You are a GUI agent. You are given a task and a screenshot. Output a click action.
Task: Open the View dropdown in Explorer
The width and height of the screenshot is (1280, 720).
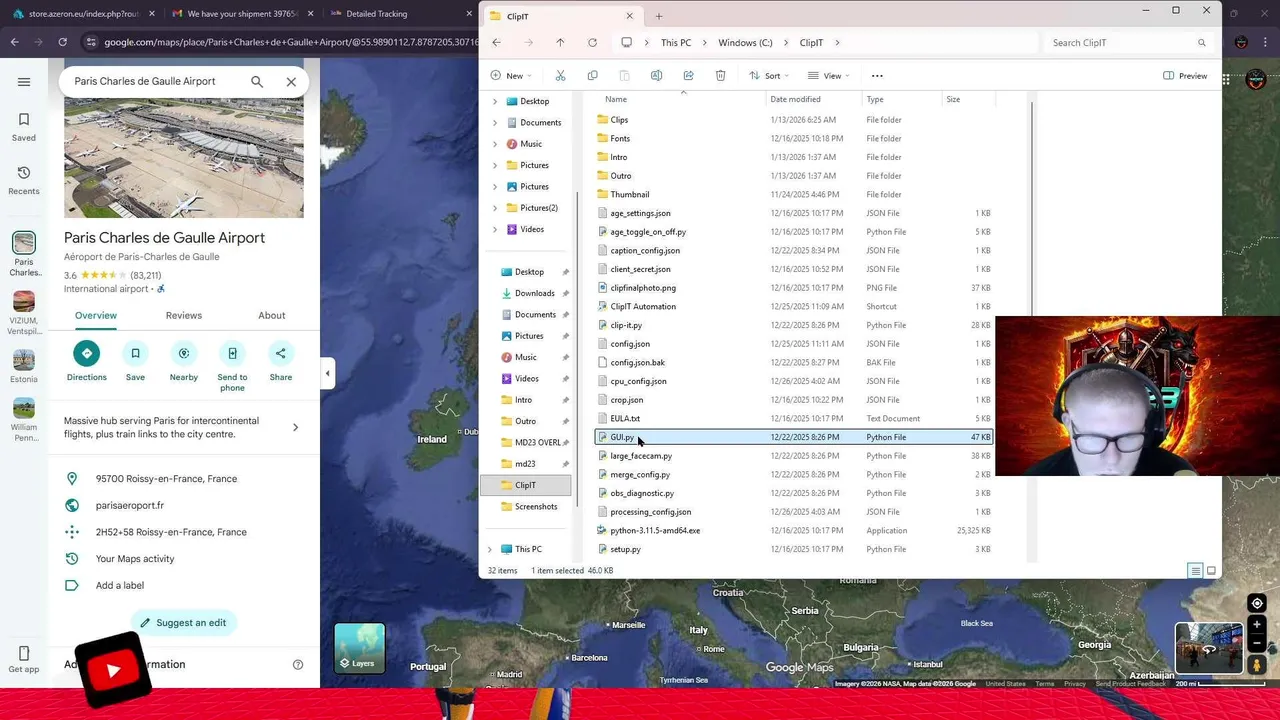point(830,76)
